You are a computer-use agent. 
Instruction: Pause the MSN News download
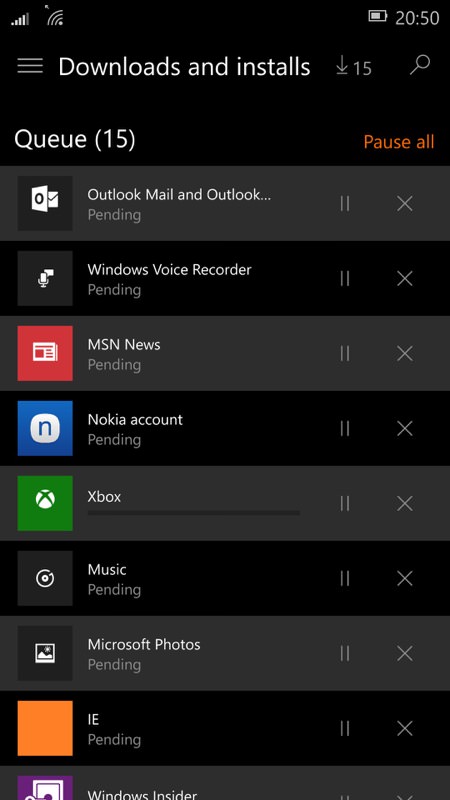pyautogui.click(x=345, y=354)
